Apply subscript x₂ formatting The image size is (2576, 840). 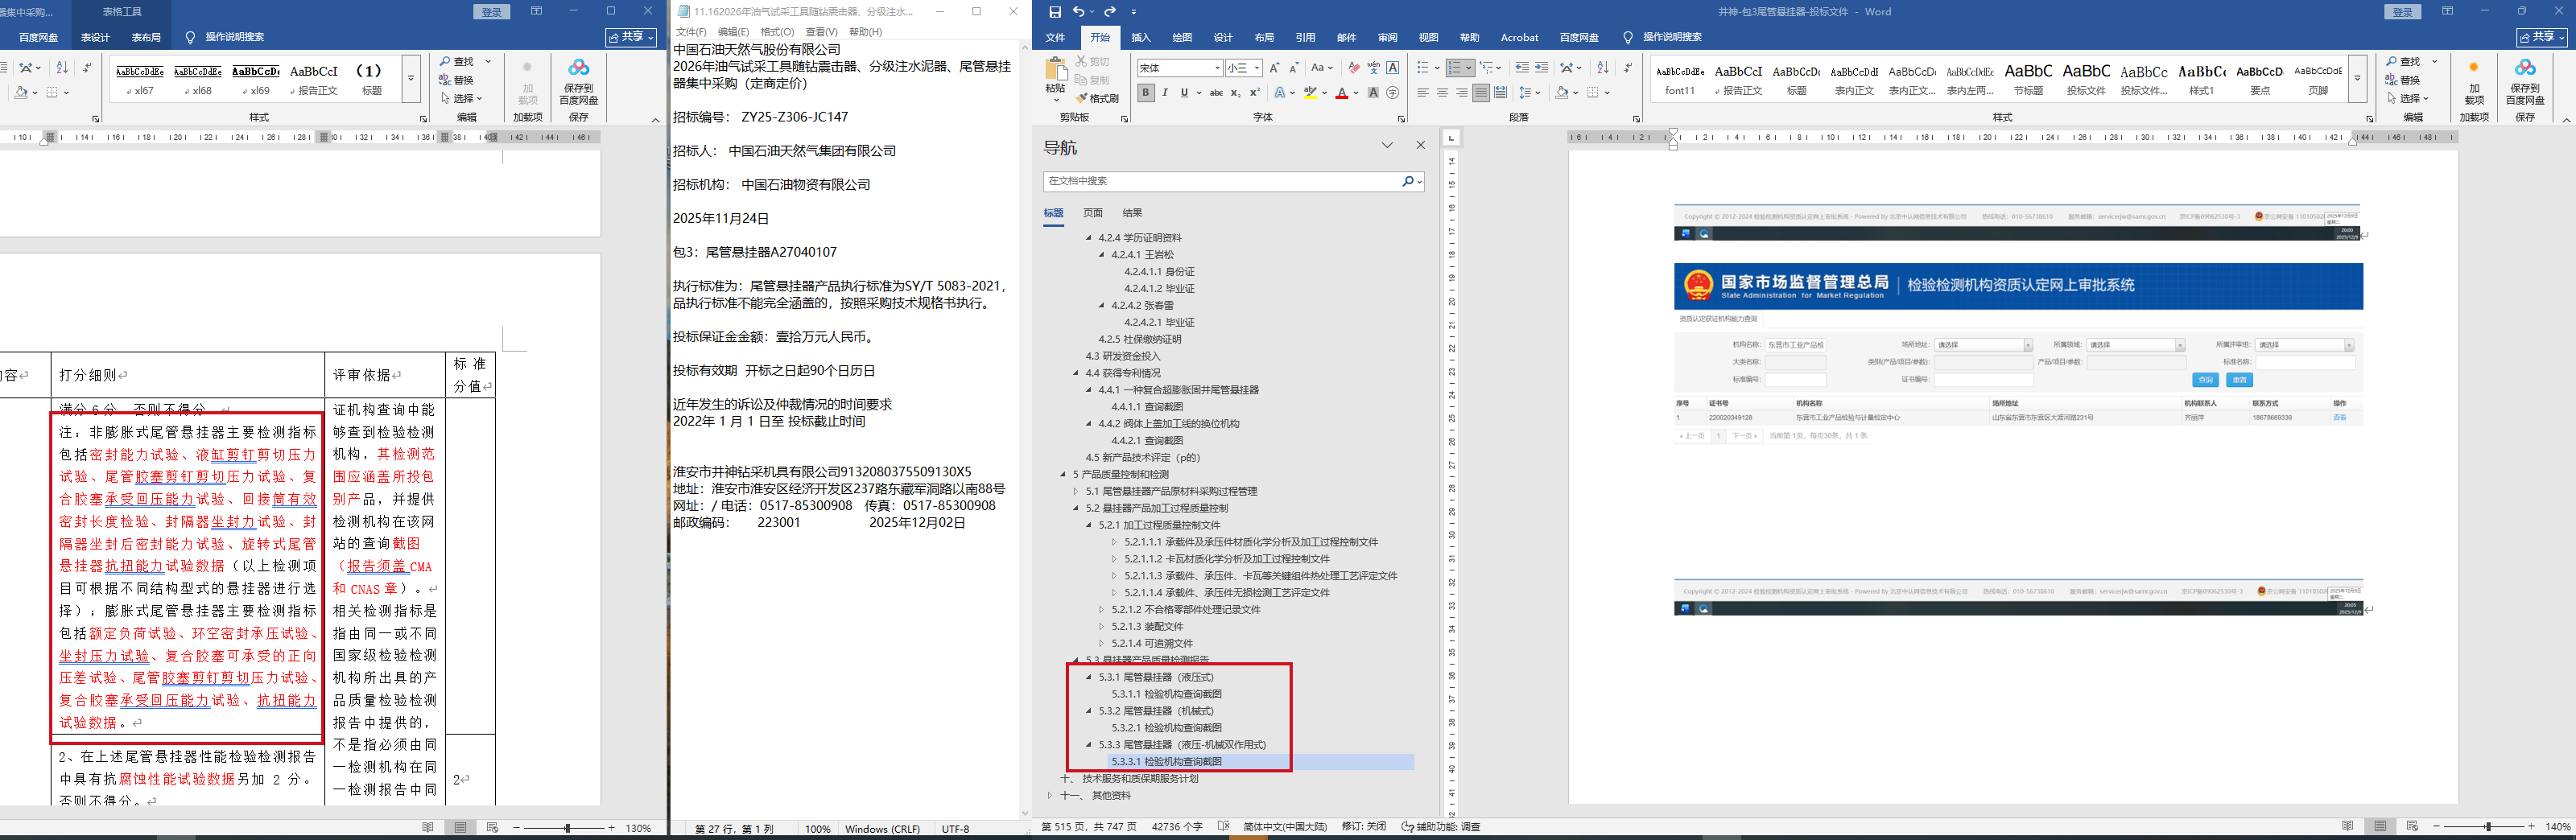pyautogui.click(x=1236, y=93)
